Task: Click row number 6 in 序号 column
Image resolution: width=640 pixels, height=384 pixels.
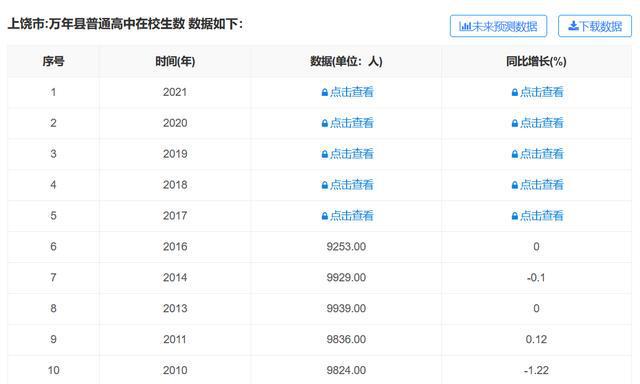Action: (53, 246)
